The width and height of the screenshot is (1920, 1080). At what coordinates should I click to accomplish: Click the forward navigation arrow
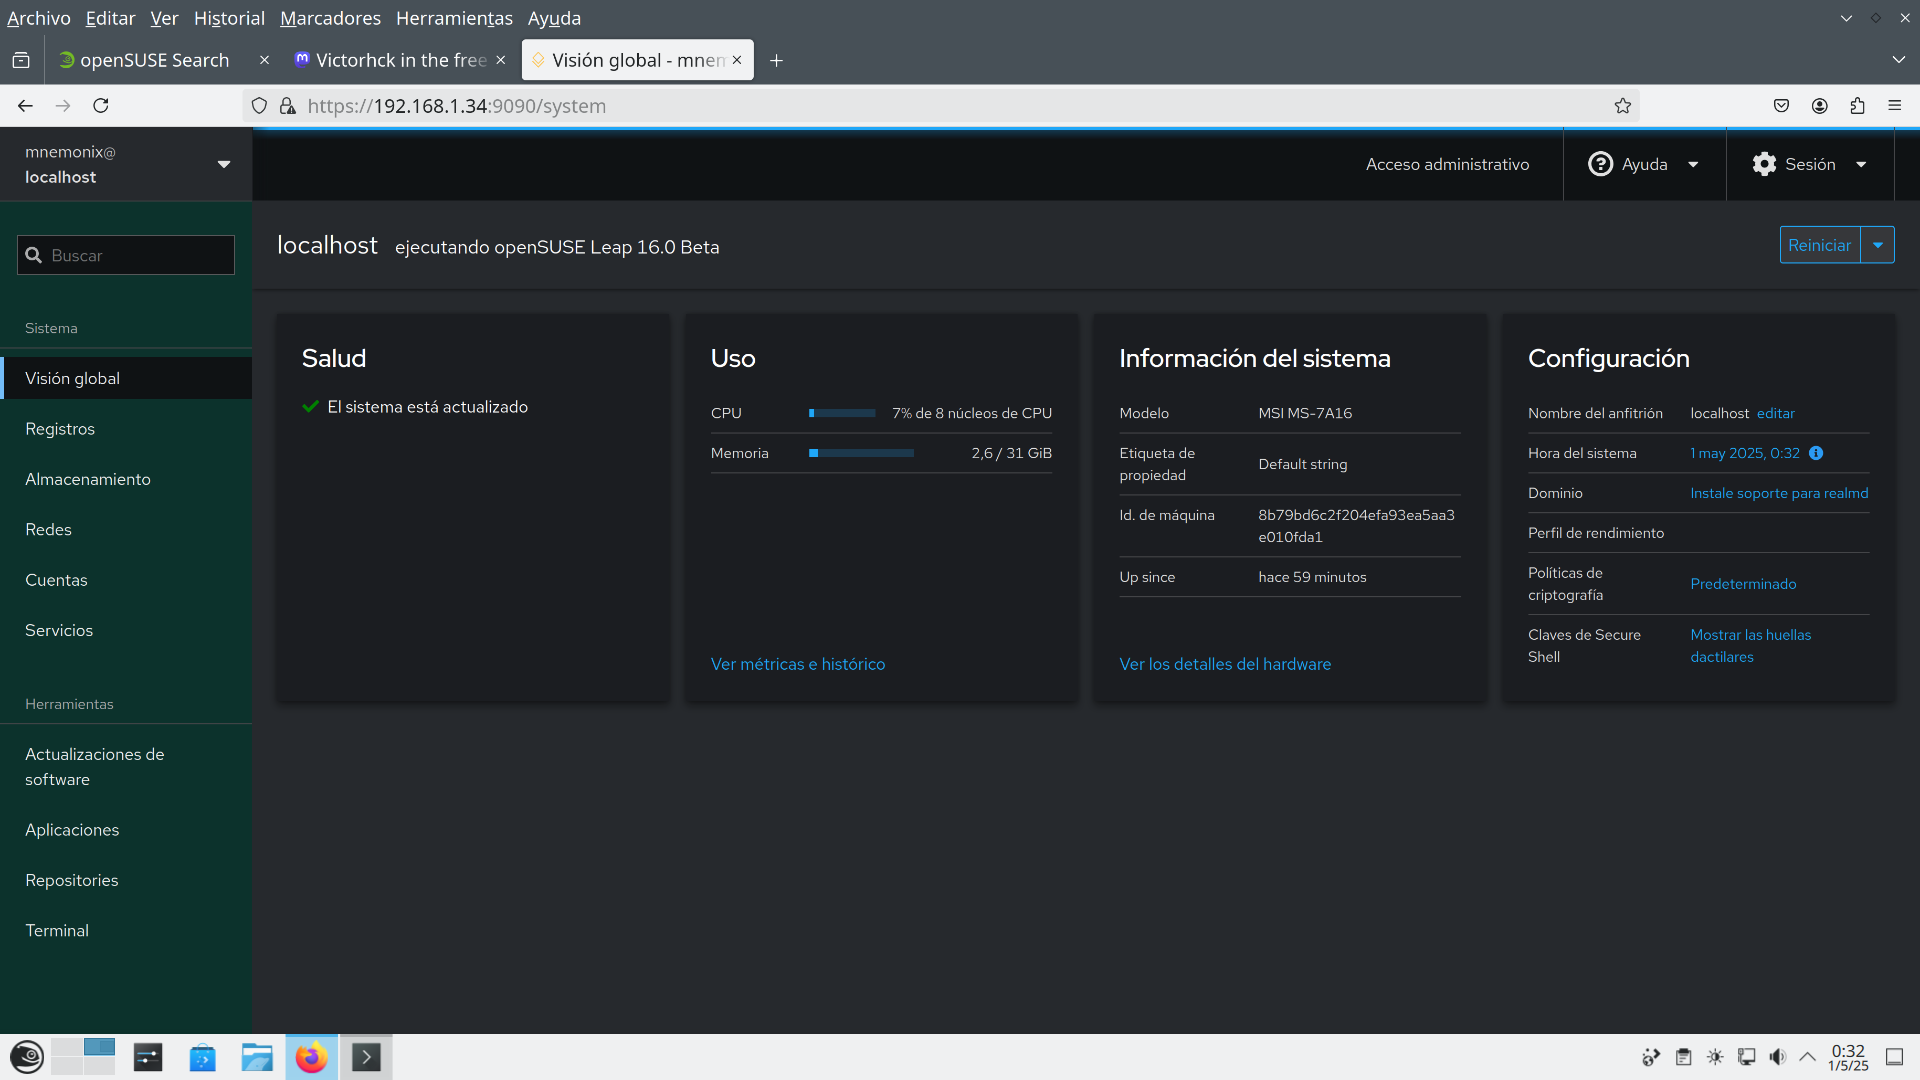coord(63,106)
